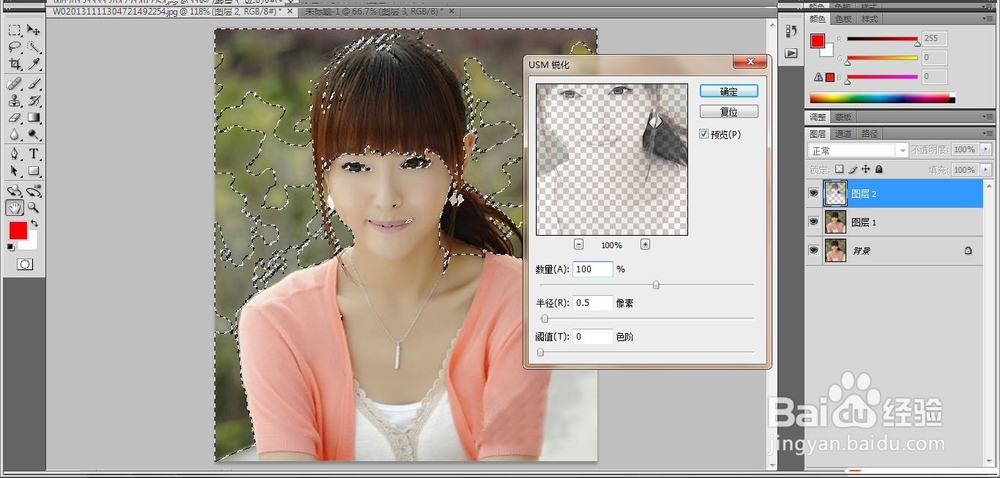Select the Clone Stamp tool
This screenshot has height=478, width=1000.
pos(15,101)
